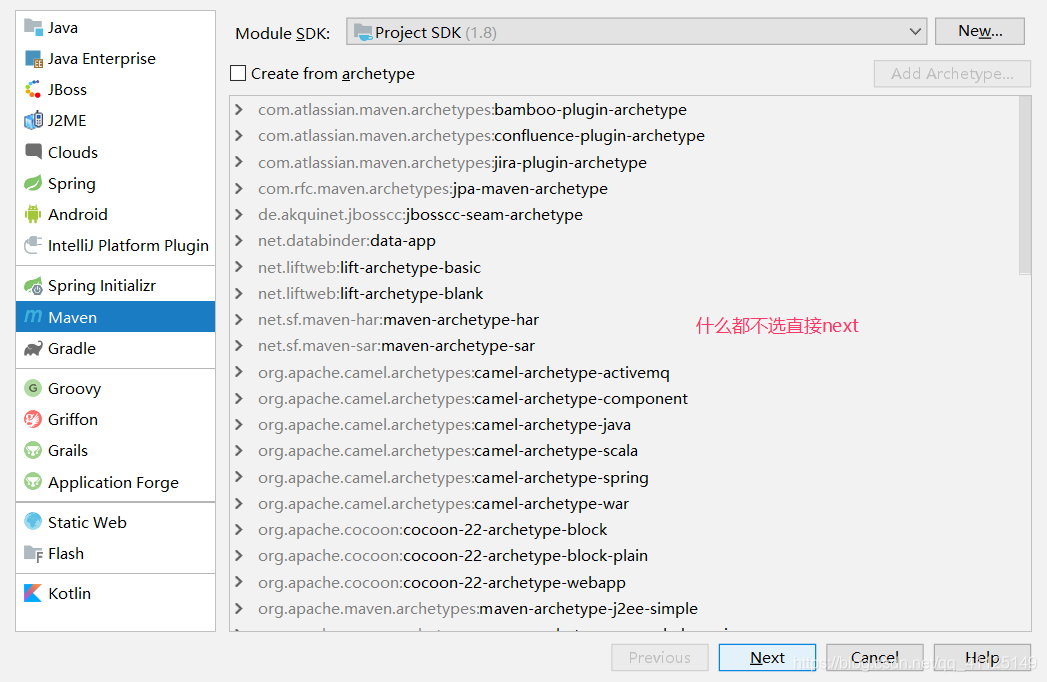Viewport: 1047px width, 682px height.
Task: Click the Next button
Action: click(767, 658)
